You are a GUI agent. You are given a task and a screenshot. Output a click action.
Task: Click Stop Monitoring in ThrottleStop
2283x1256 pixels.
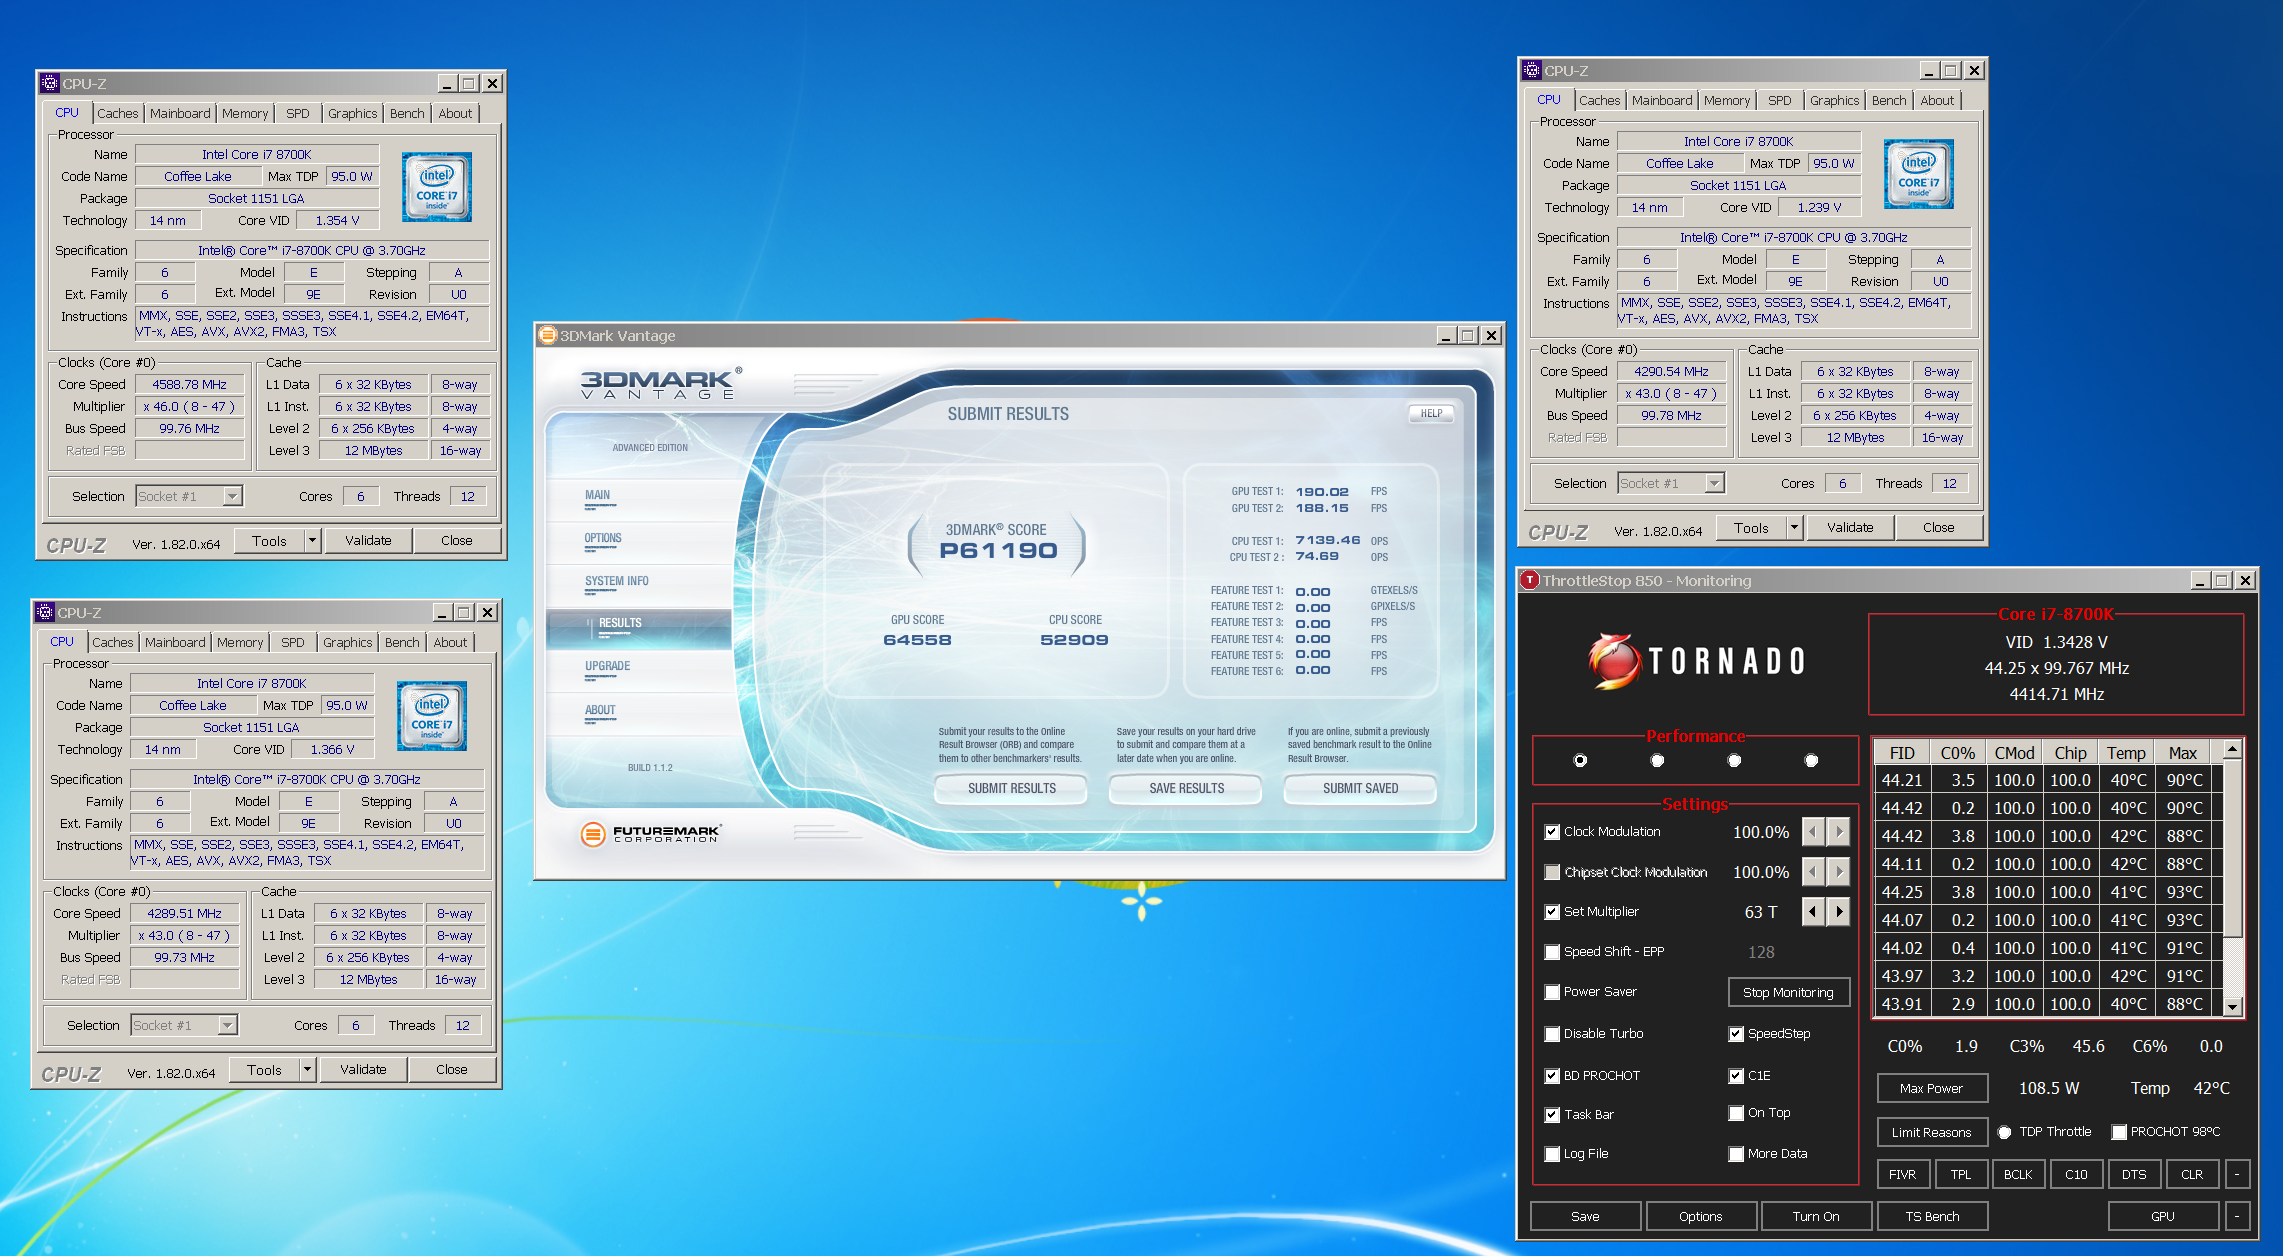coord(1788,992)
